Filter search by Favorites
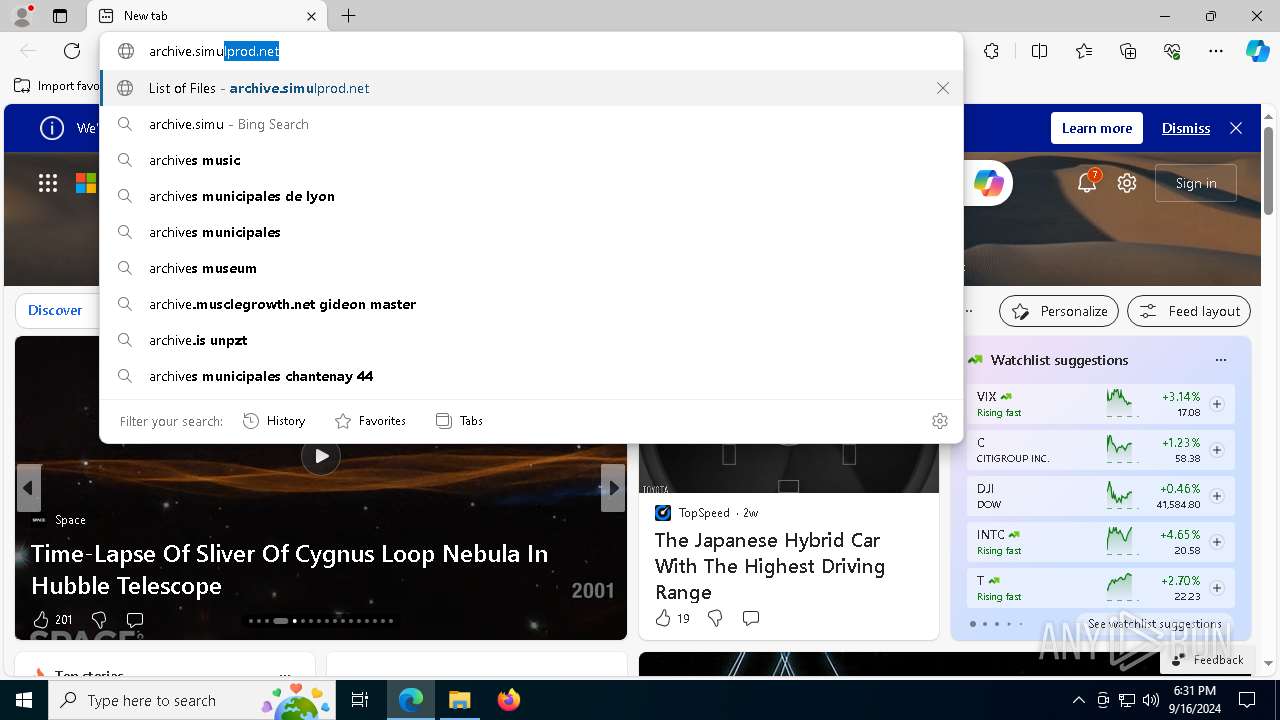Screen dimensions: 1280x720 pos(370,421)
